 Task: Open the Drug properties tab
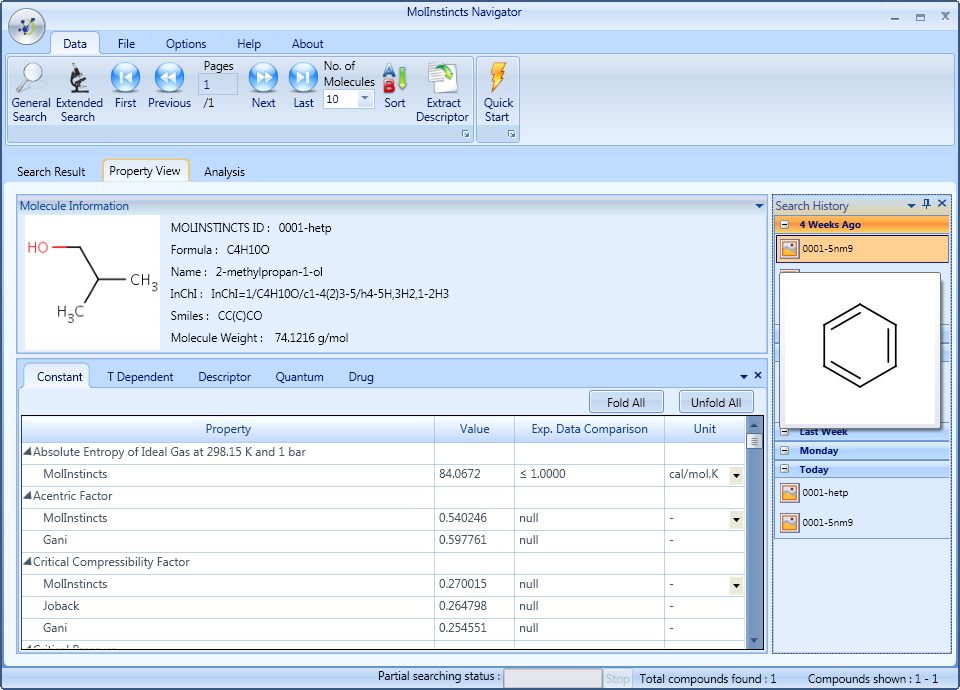[x=361, y=377]
